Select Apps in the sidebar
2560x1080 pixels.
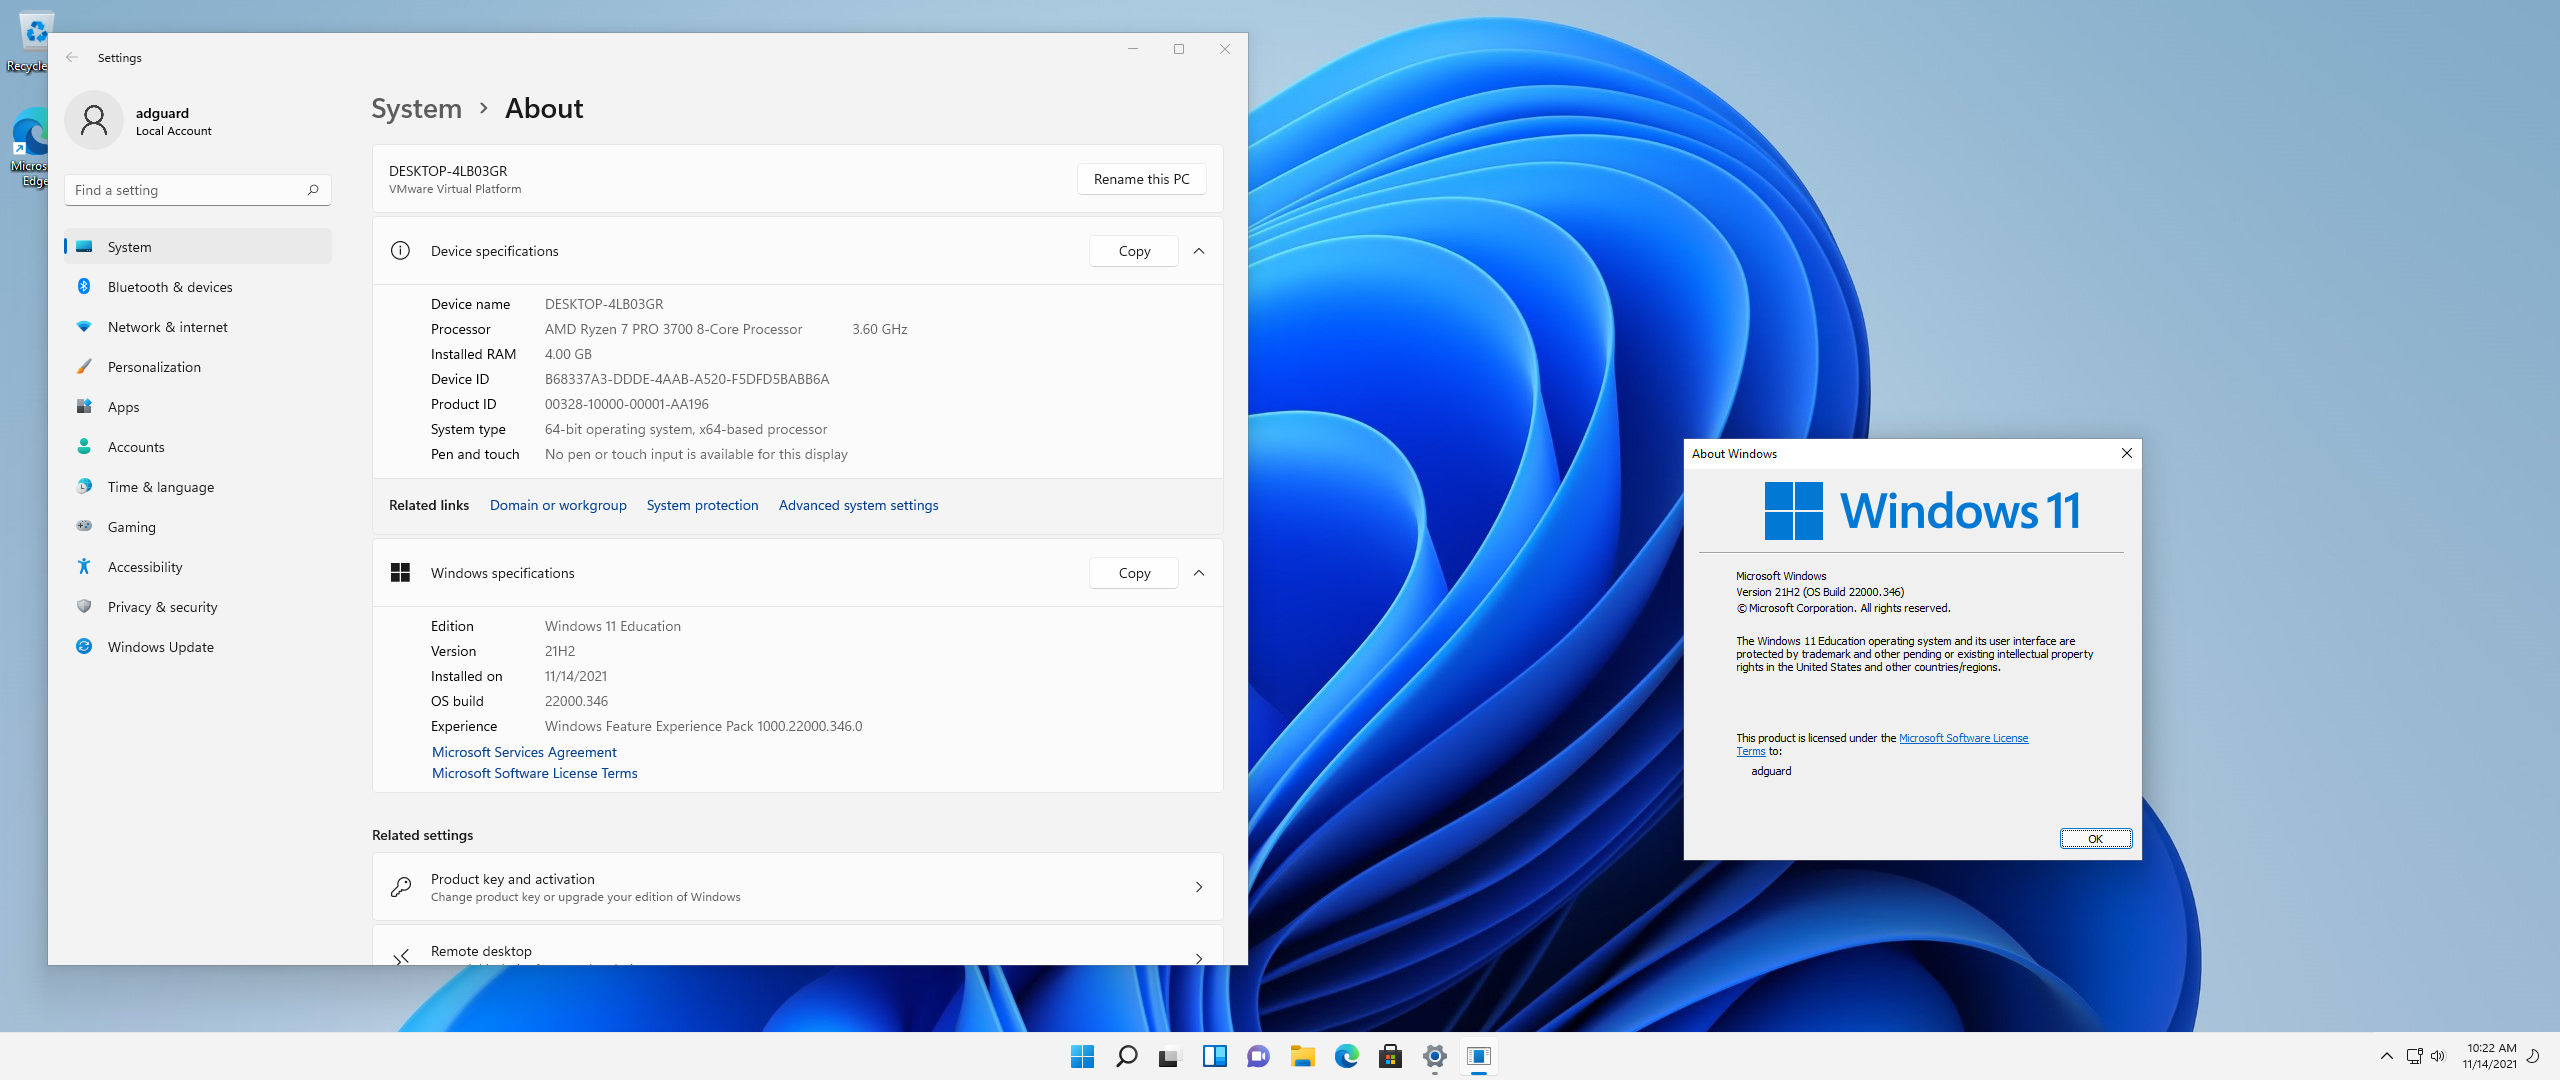(x=198, y=407)
